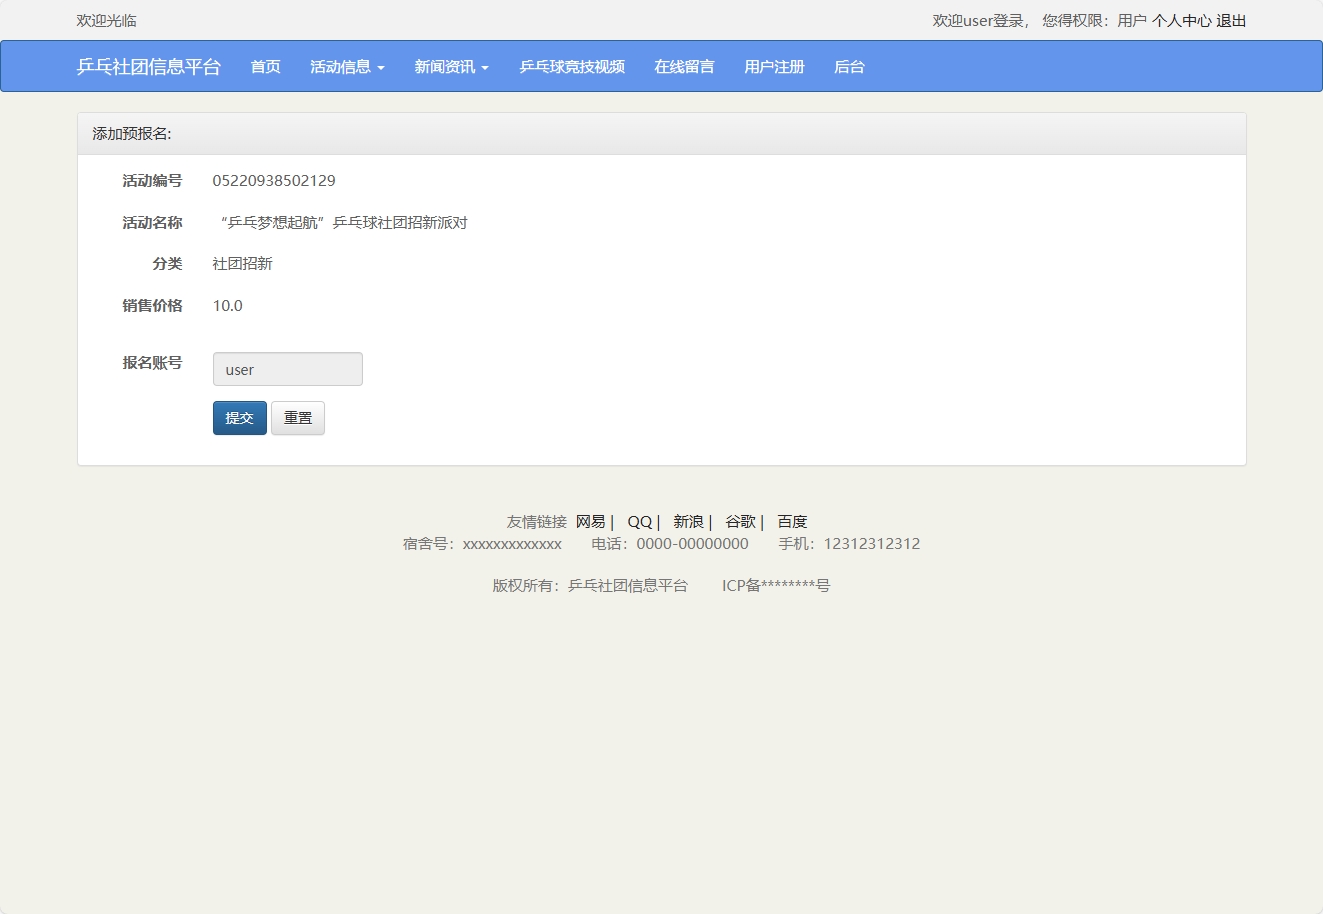Image resolution: width=1323 pixels, height=914 pixels.
Task: Click the 报名账号 input field
Action: pyautogui.click(x=287, y=368)
